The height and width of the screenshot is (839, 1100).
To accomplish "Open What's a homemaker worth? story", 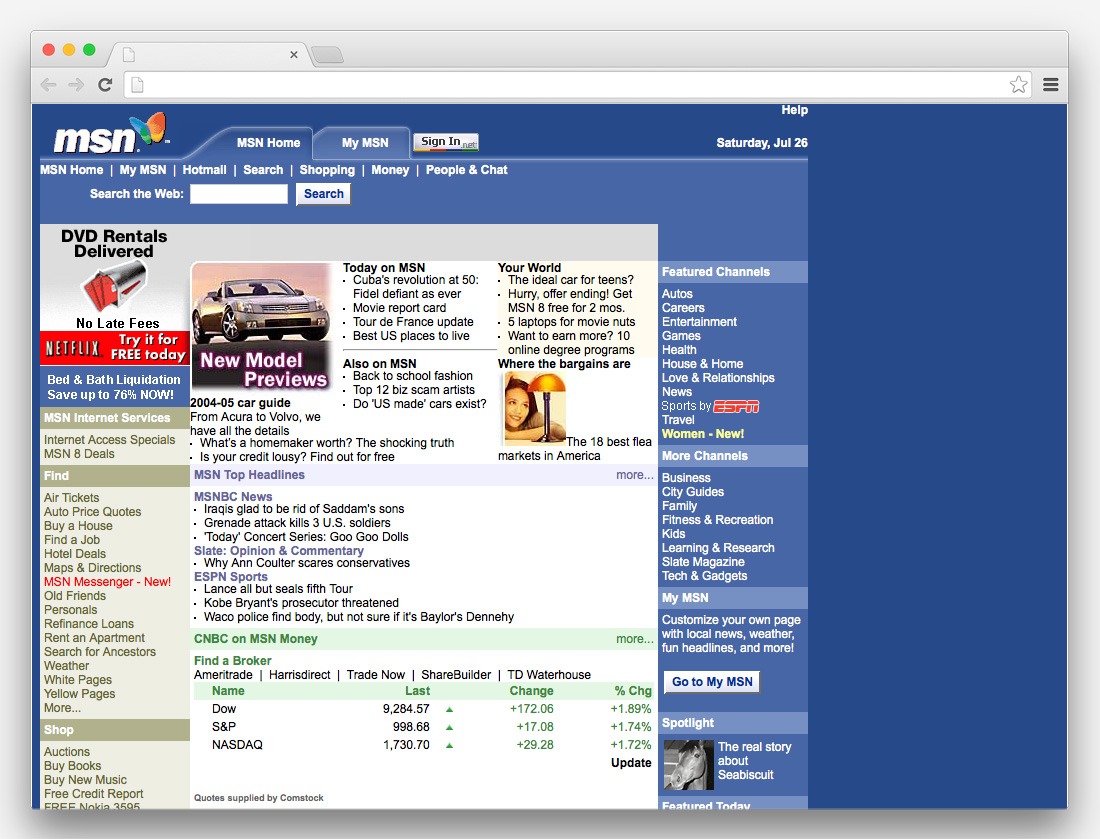I will [327, 443].
